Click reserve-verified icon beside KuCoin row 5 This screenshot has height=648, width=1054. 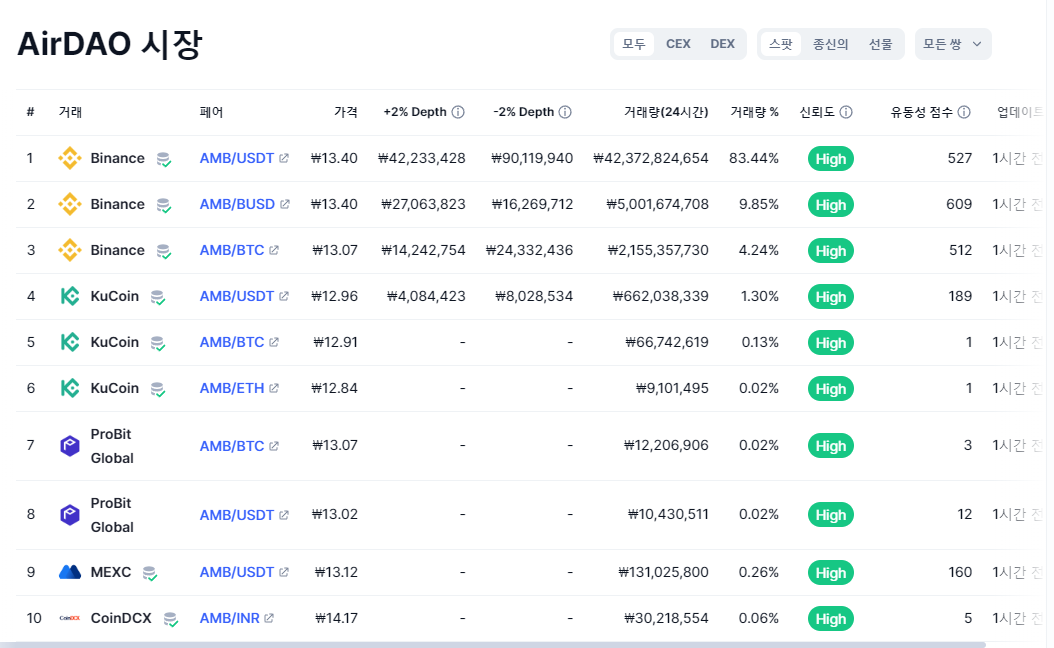point(158,343)
